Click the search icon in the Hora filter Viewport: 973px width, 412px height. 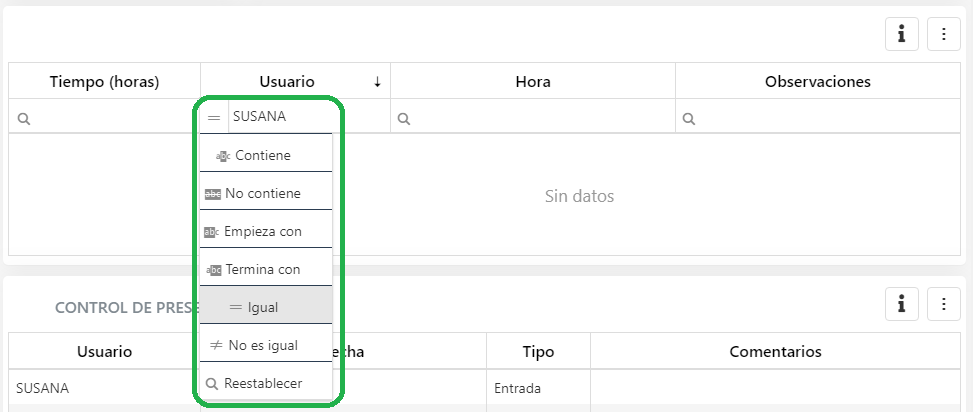[404, 118]
